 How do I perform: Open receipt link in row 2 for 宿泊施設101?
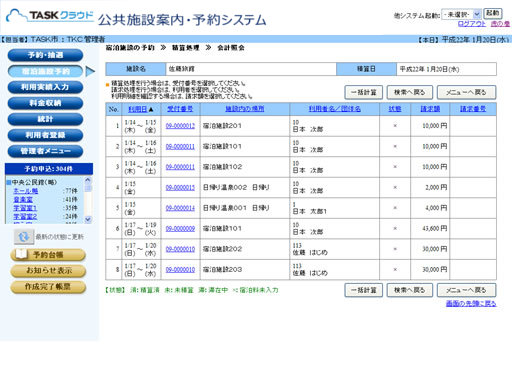point(180,147)
